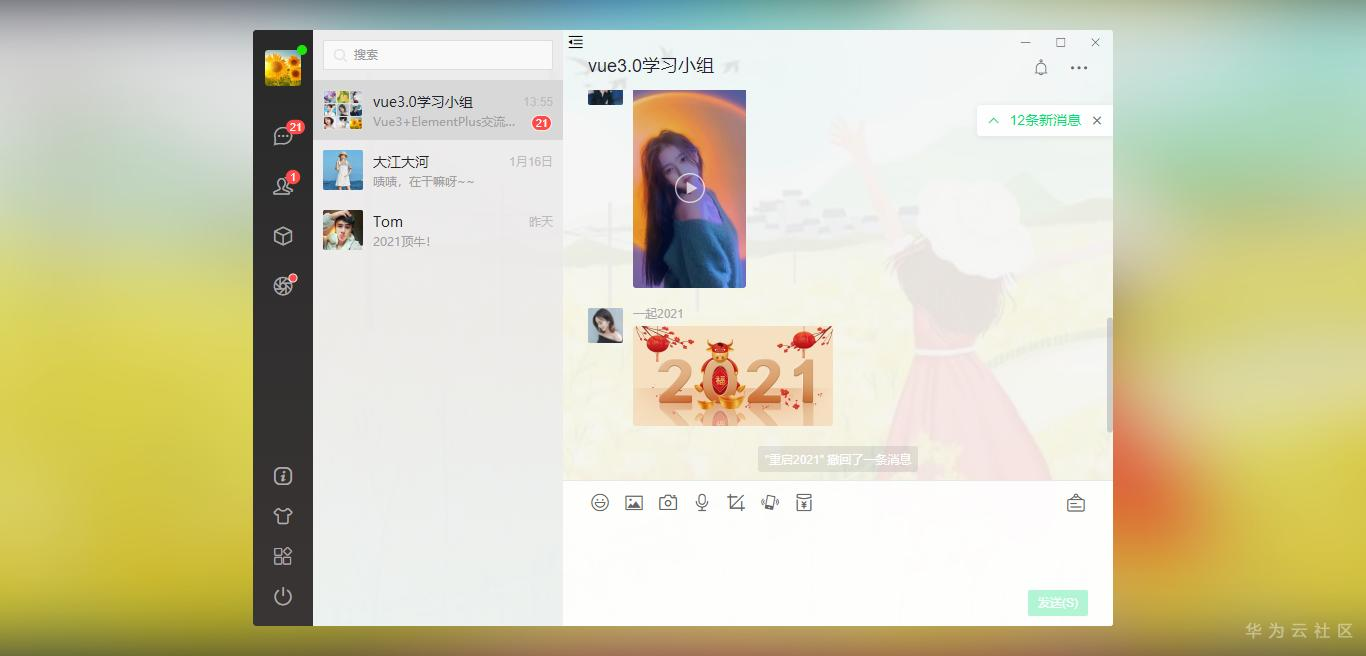The image size is (1366, 656).
Task: Open Moments from the left sidebar
Action: coord(283,285)
